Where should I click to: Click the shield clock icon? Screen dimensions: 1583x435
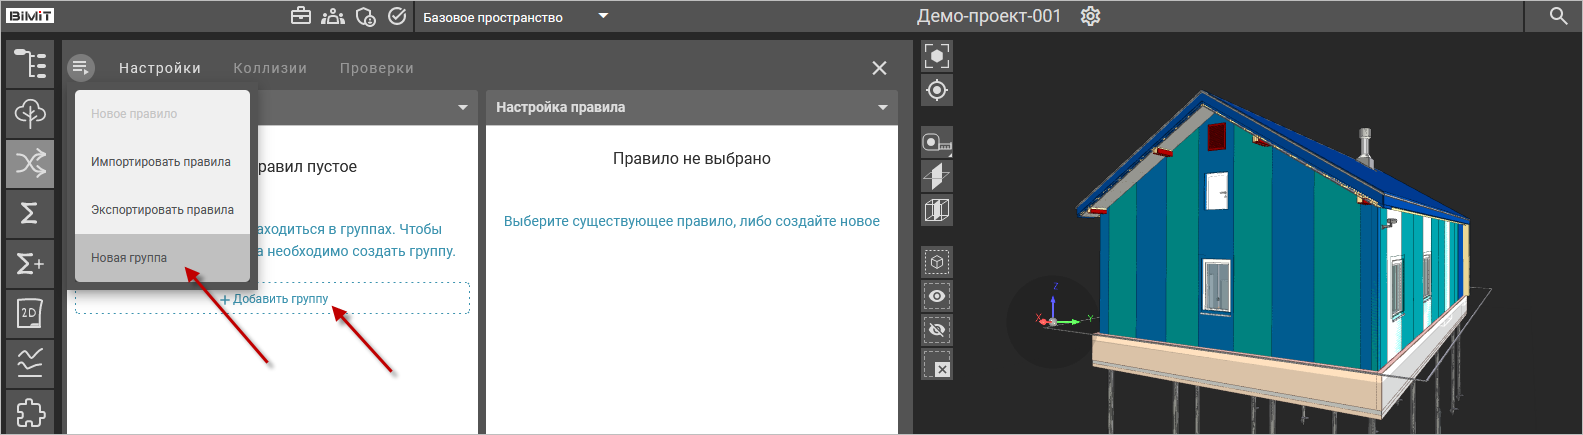366,16
